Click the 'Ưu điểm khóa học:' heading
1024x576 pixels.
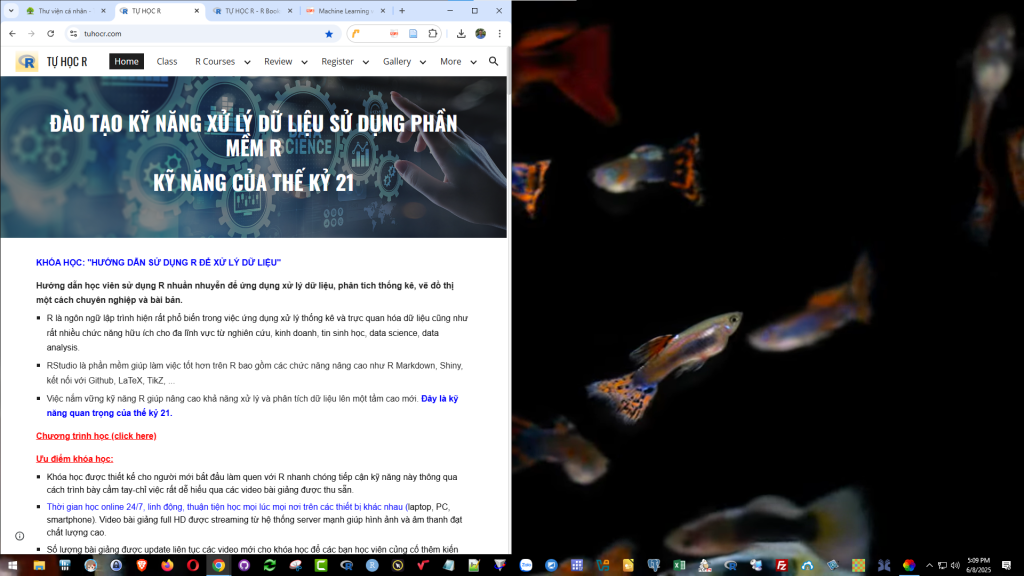[74, 458]
